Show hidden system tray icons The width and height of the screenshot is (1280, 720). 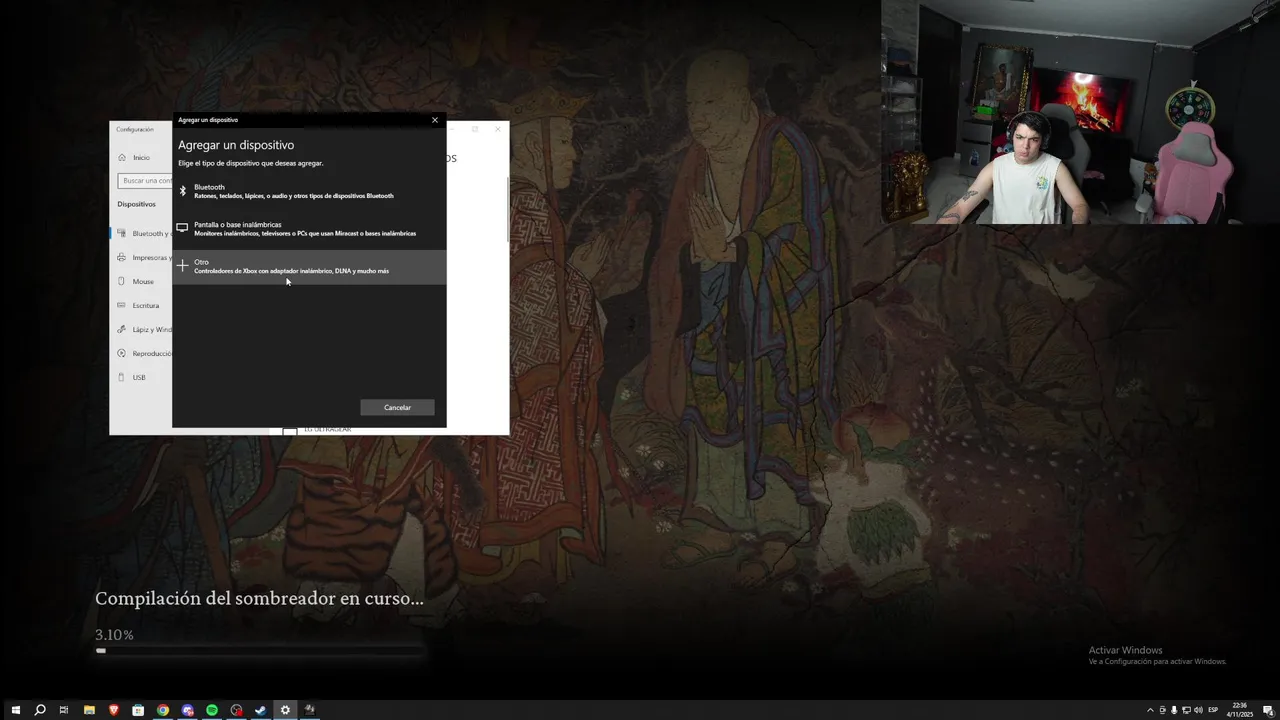pyautogui.click(x=1150, y=710)
